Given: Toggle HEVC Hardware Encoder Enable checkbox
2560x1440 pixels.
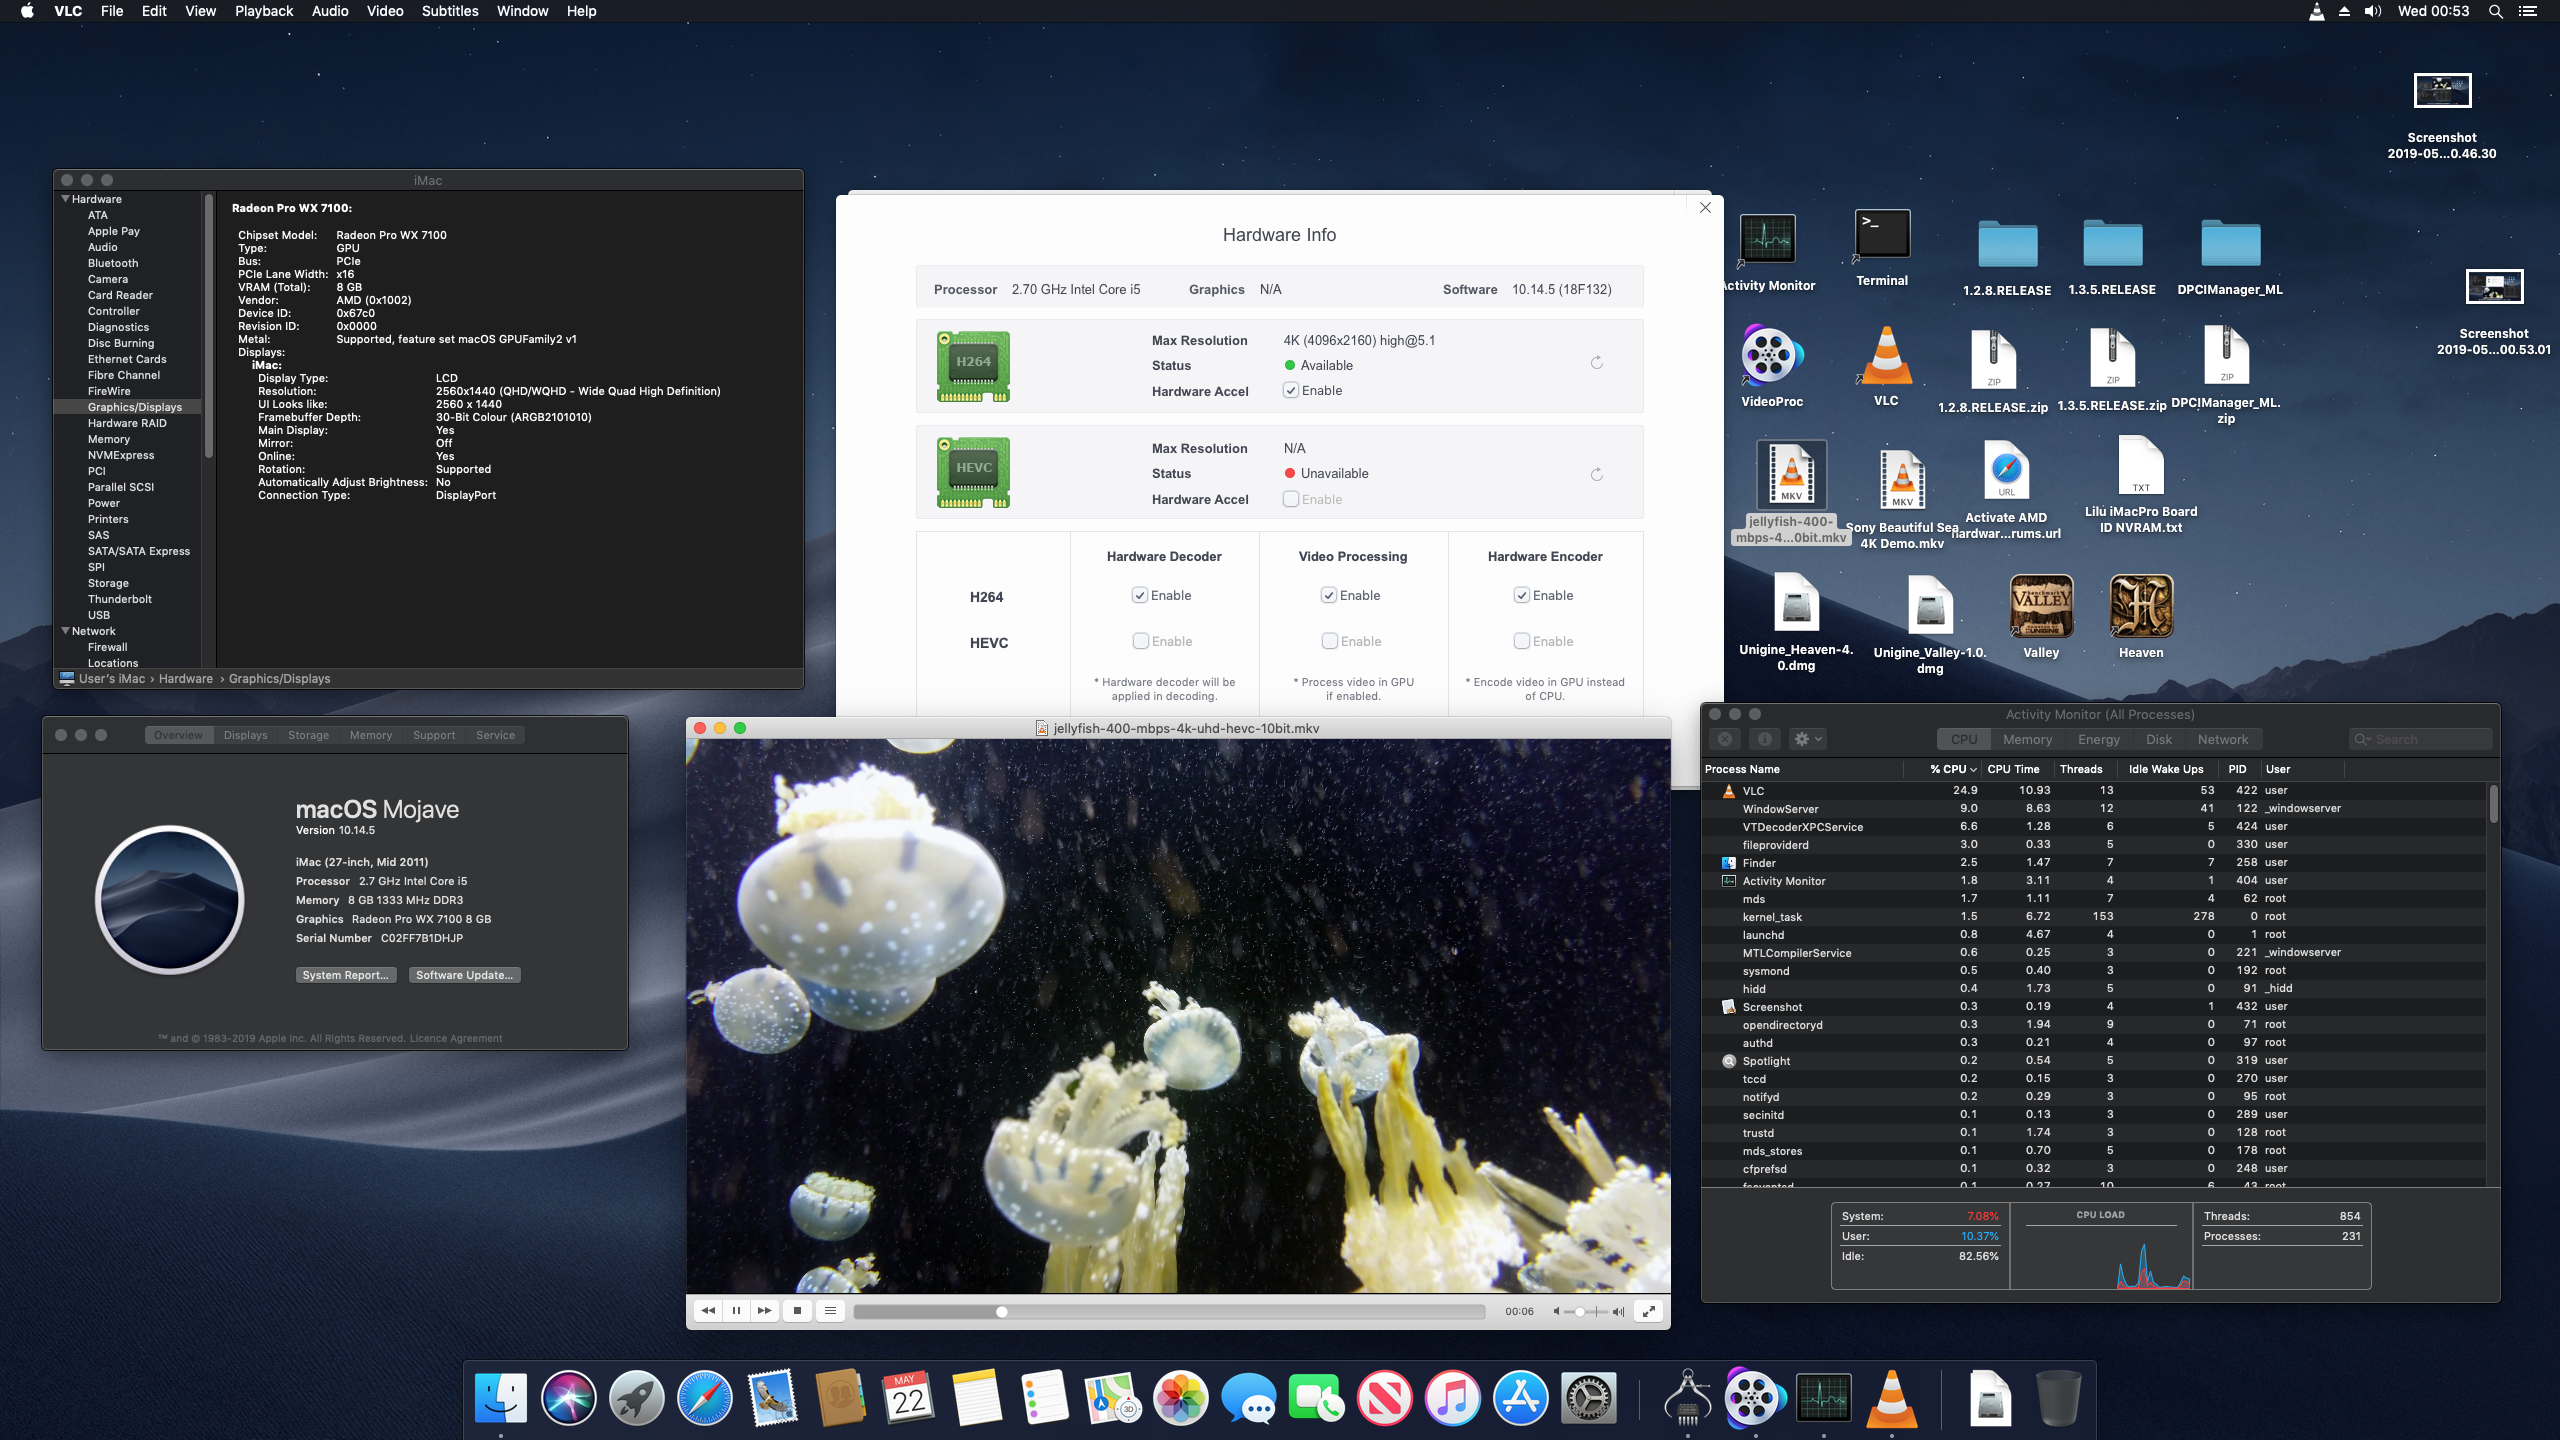Looking at the screenshot, I should point(1522,641).
